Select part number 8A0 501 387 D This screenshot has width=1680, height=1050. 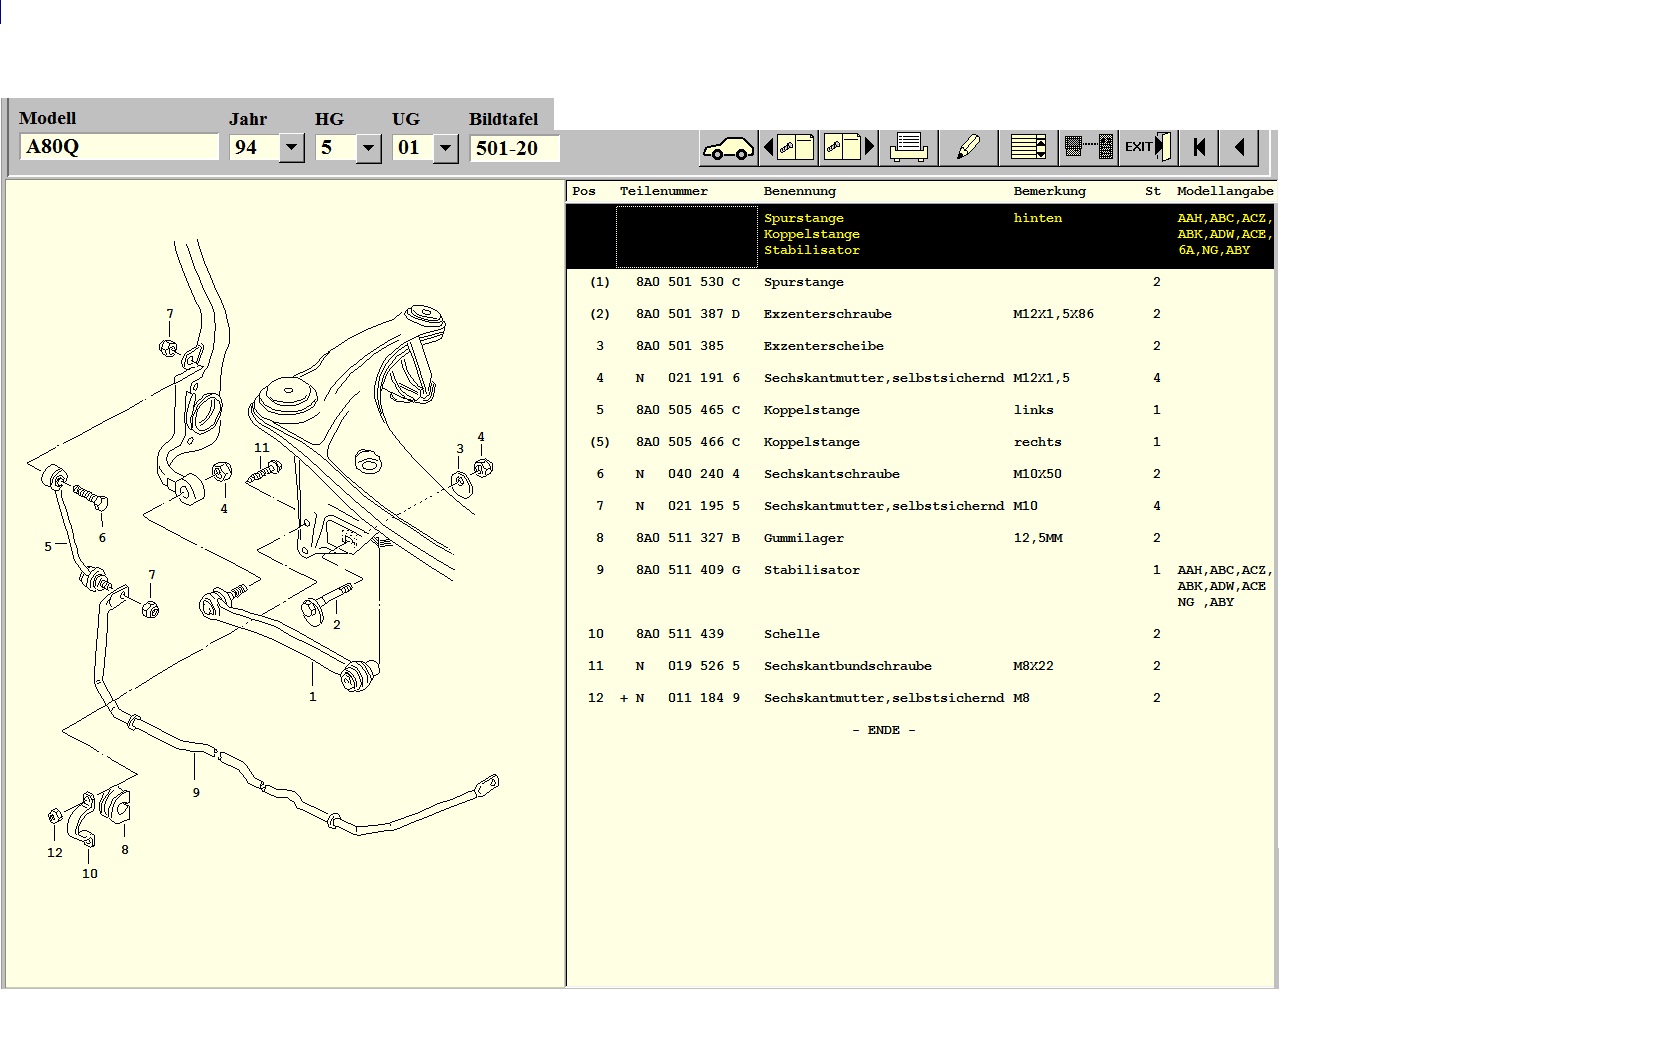[688, 314]
